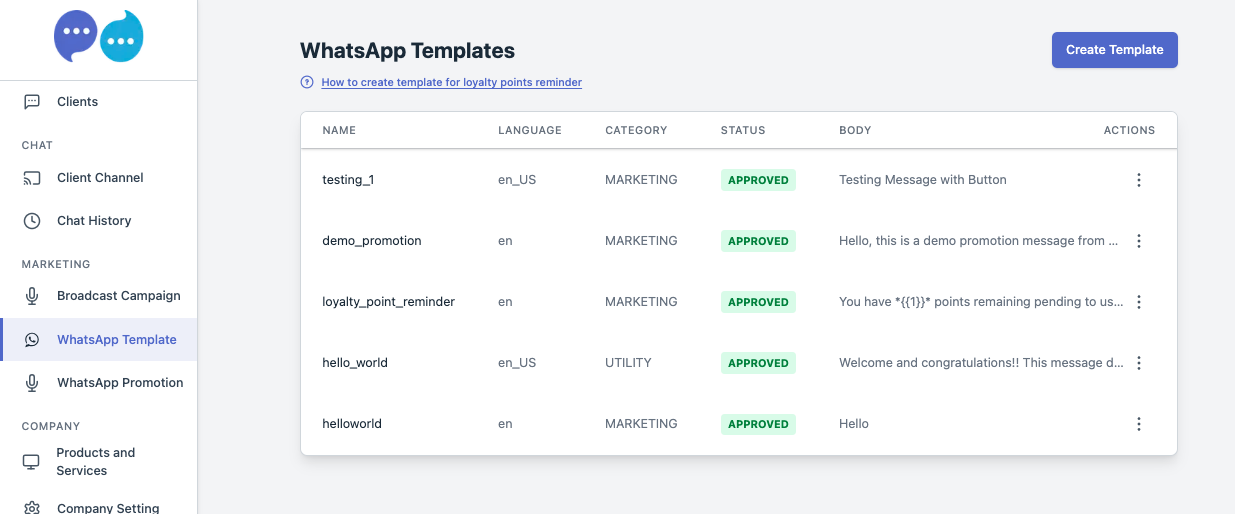Open actions menu for demo_promotion row

tap(1138, 241)
